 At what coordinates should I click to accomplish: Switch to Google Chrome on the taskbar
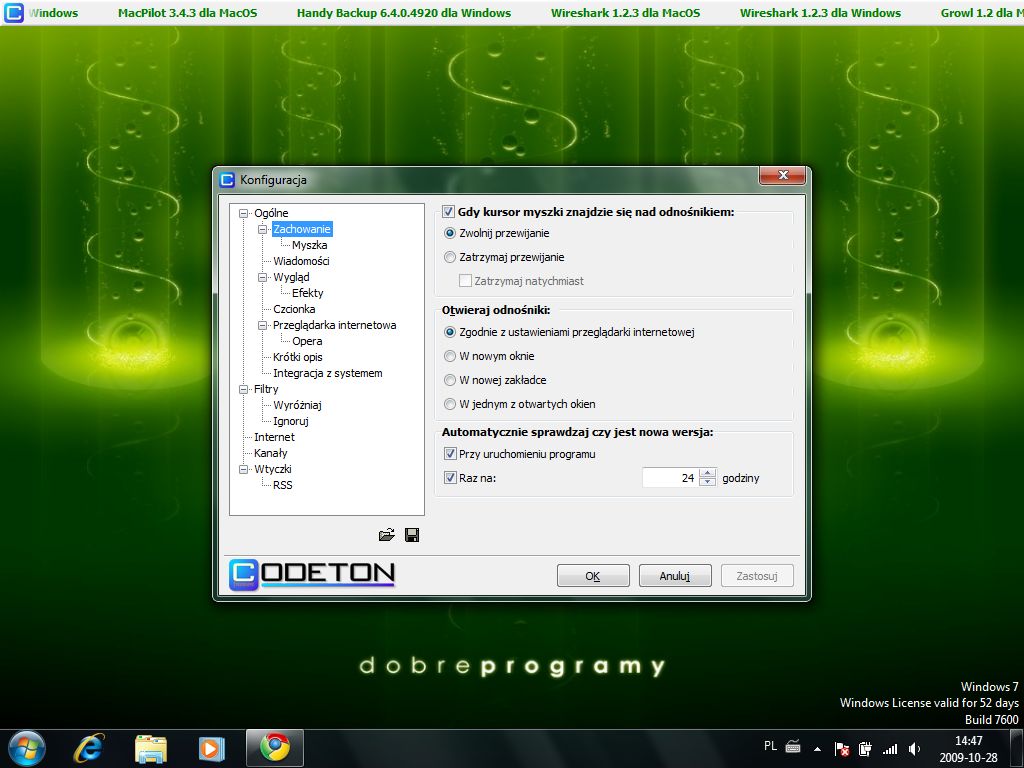click(x=275, y=748)
